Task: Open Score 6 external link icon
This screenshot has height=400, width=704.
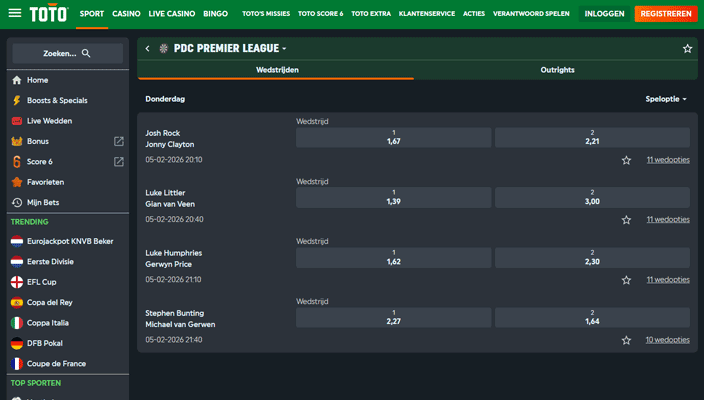Action: (x=119, y=162)
